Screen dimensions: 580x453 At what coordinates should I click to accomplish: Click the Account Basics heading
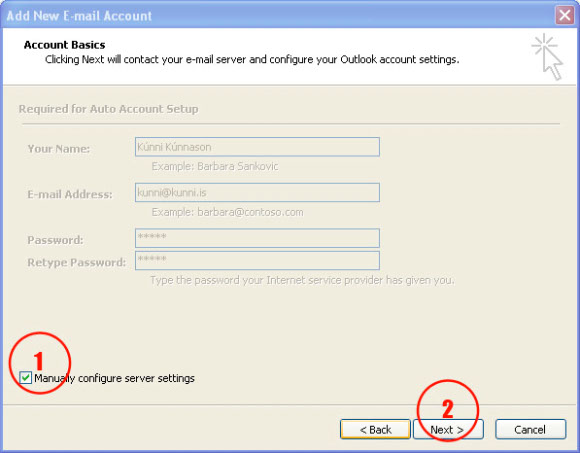click(64, 45)
